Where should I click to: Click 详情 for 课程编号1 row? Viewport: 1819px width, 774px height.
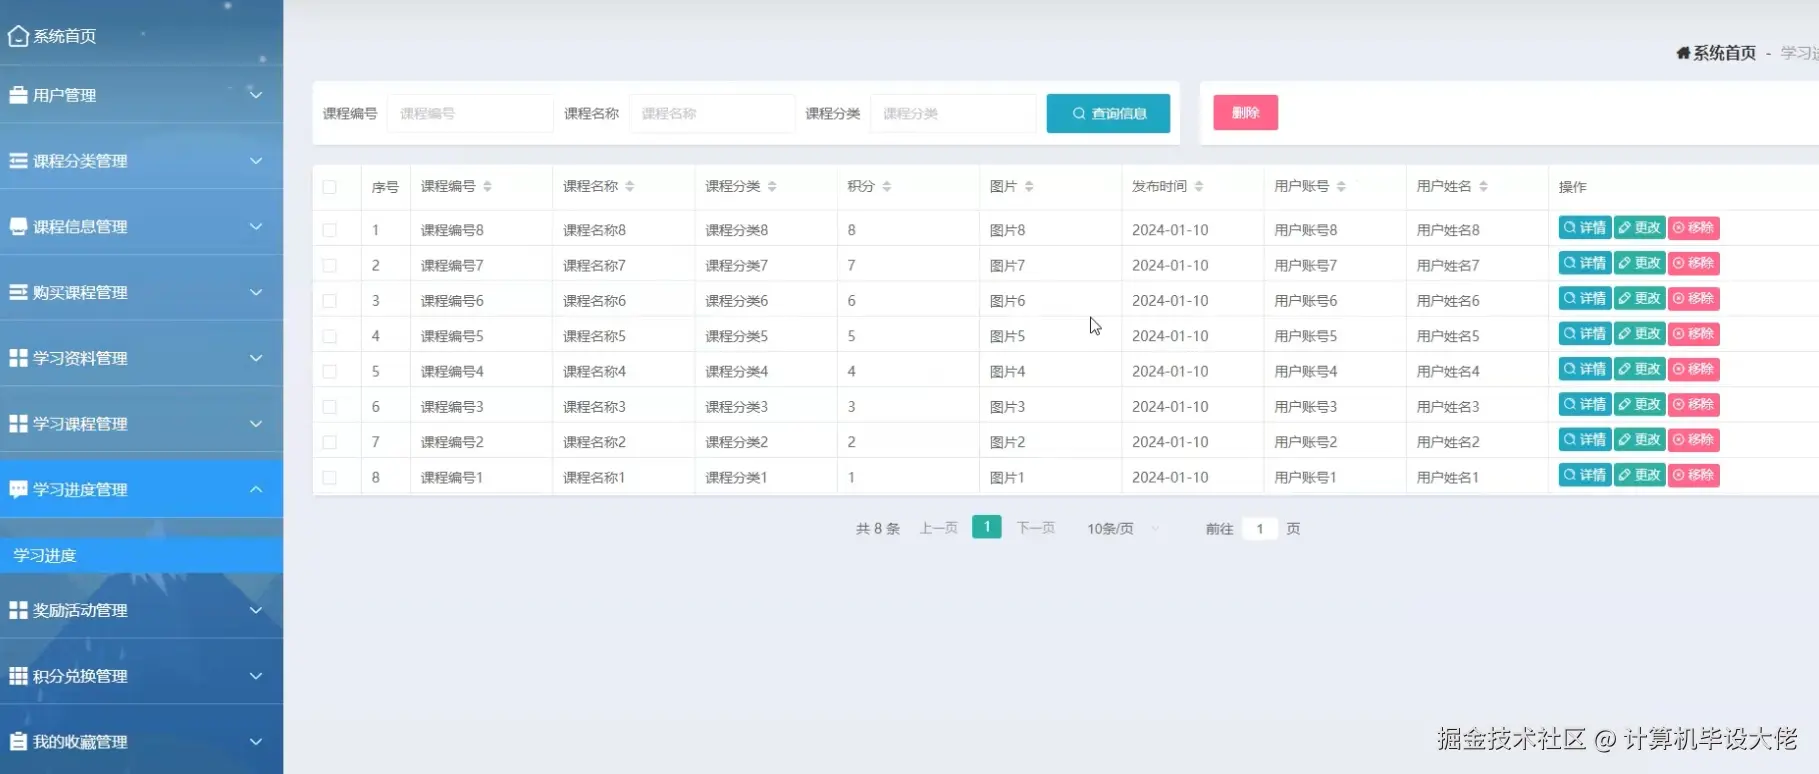coord(1584,475)
